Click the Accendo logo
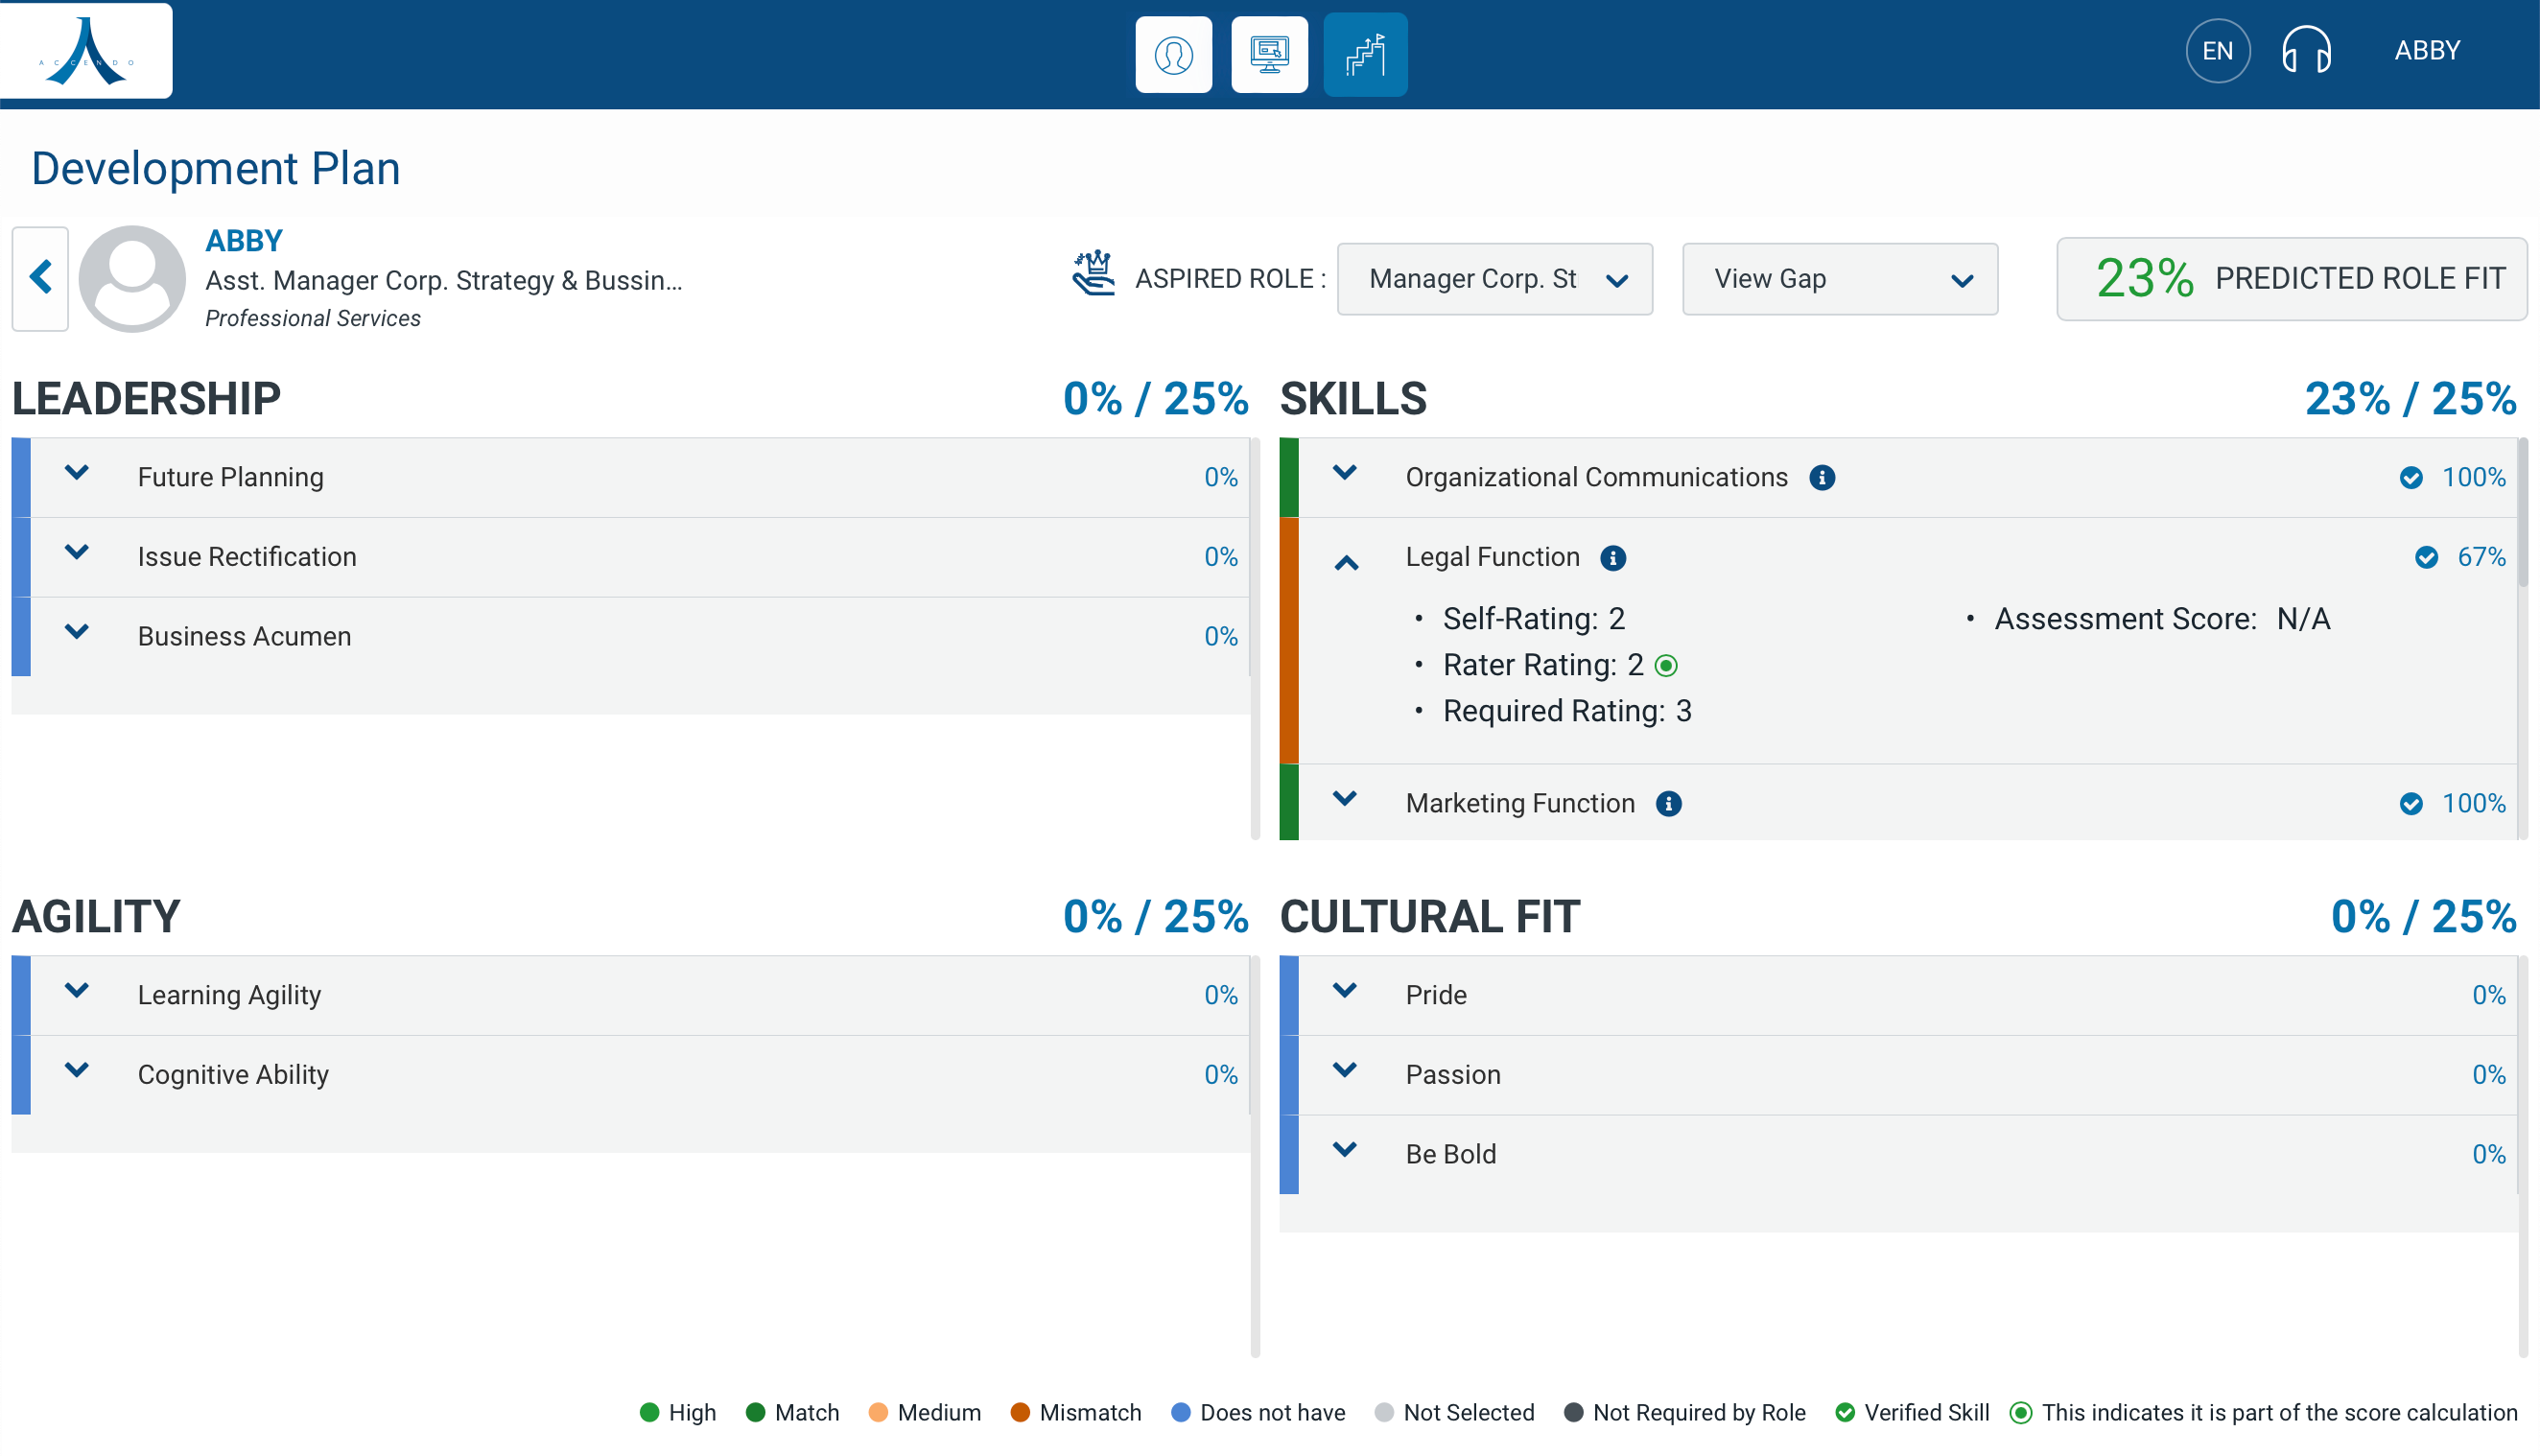This screenshot has height=1456, width=2540. pos(86,50)
